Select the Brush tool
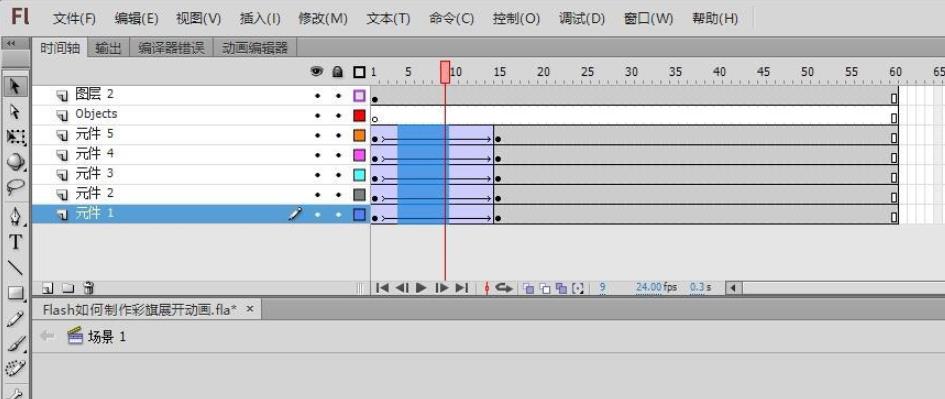 pyautogui.click(x=15, y=344)
